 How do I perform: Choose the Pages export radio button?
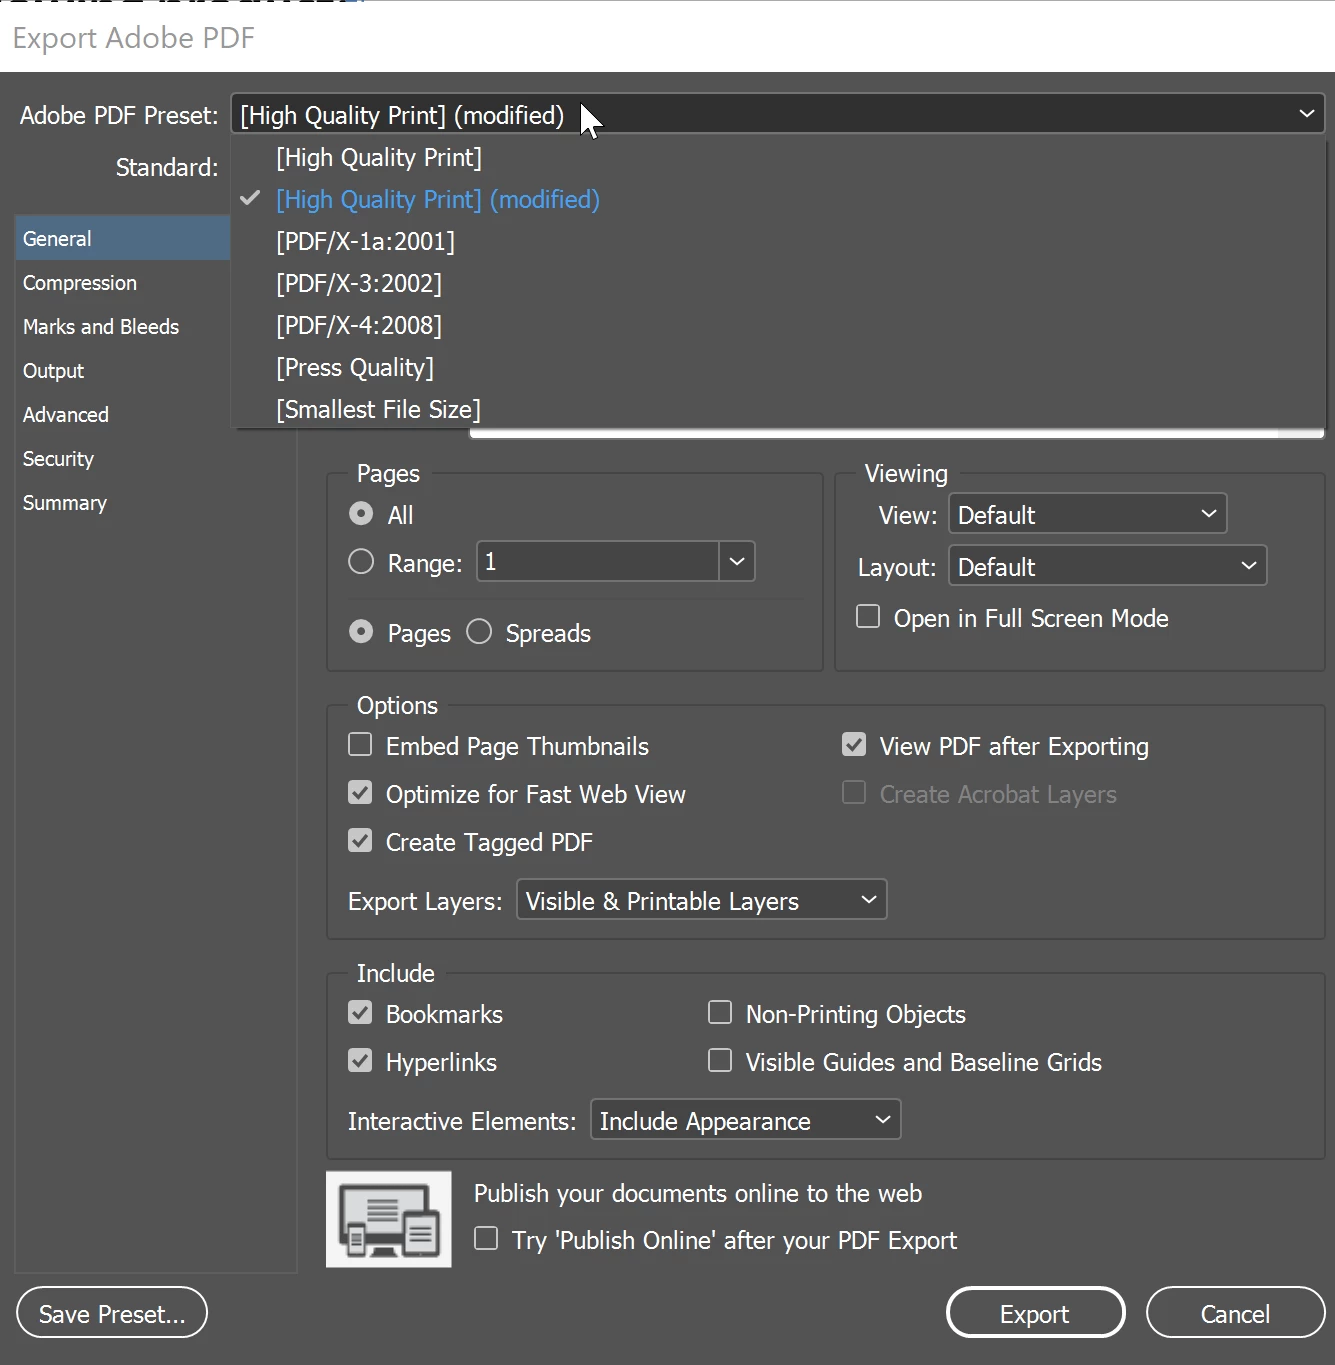coord(361,632)
